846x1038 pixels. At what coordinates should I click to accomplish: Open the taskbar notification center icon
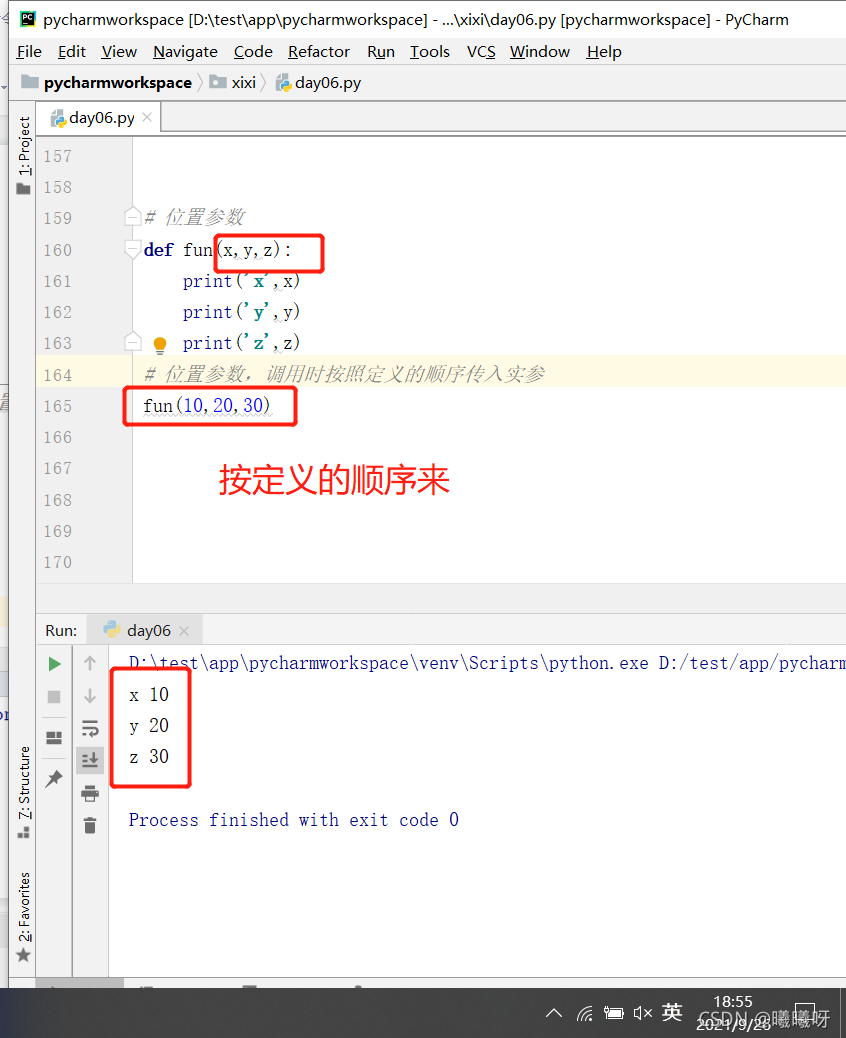click(x=805, y=1013)
